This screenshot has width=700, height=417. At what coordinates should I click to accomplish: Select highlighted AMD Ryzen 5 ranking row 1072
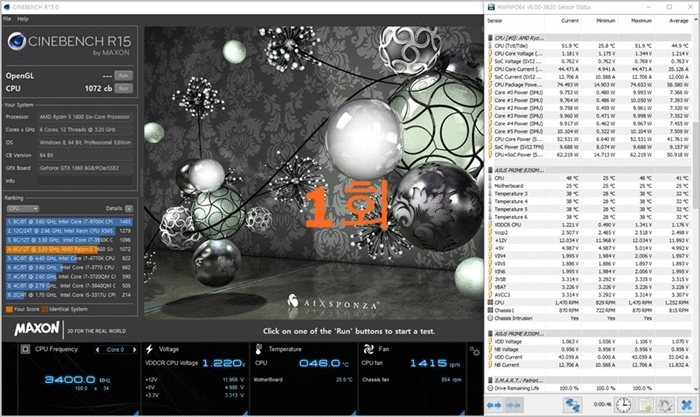(x=69, y=249)
